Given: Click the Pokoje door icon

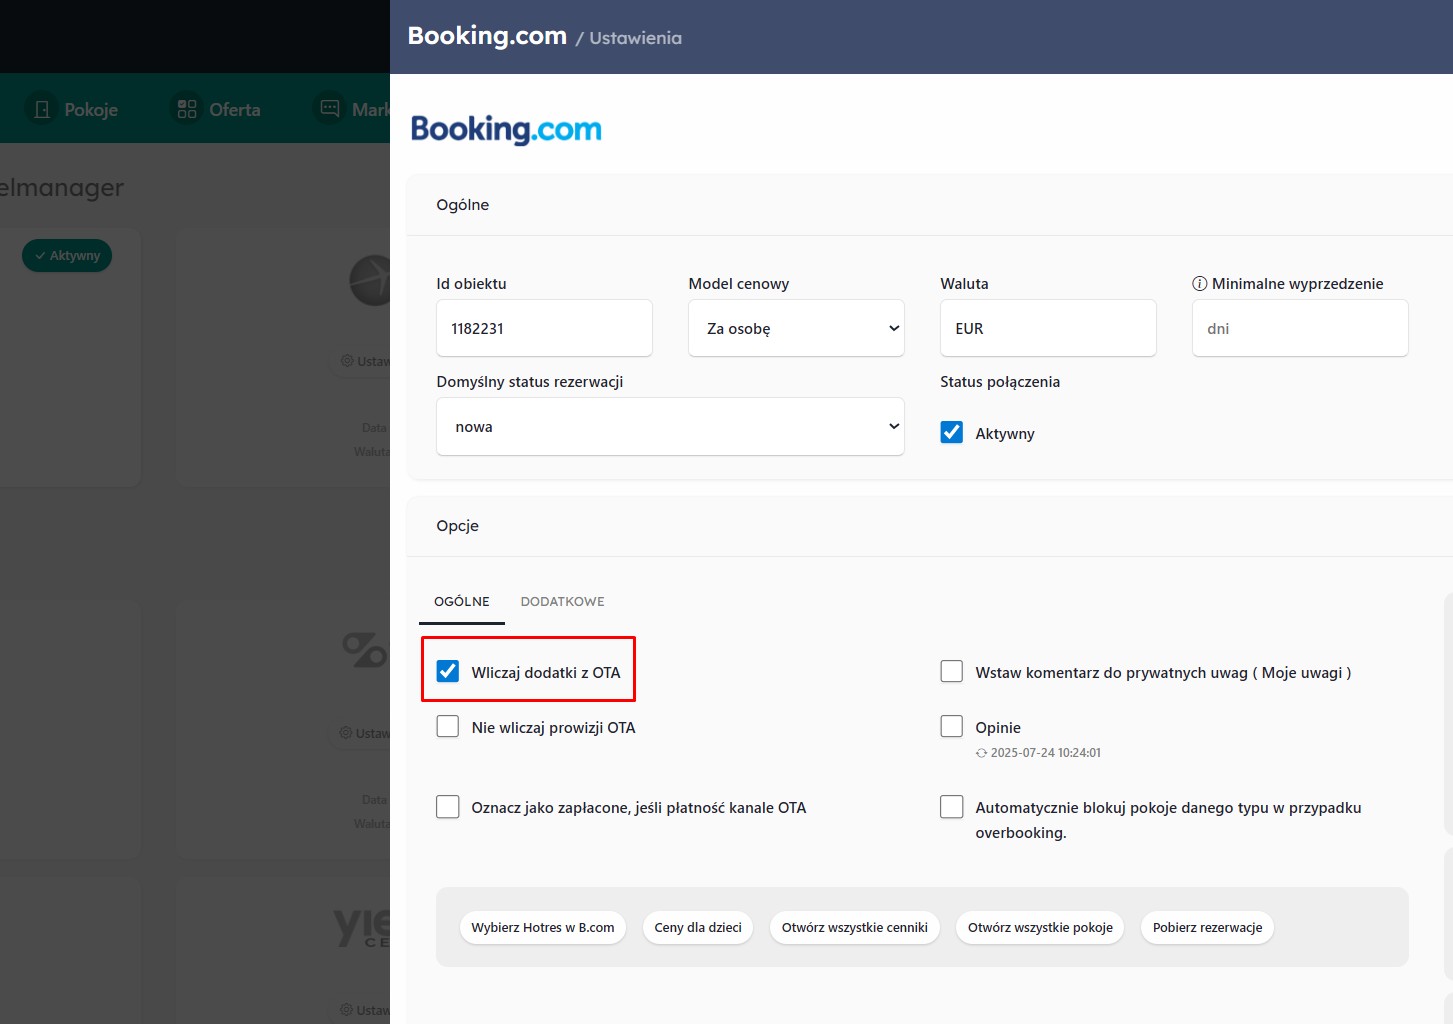Looking at the screenshot, I should (x=42, y=109).
